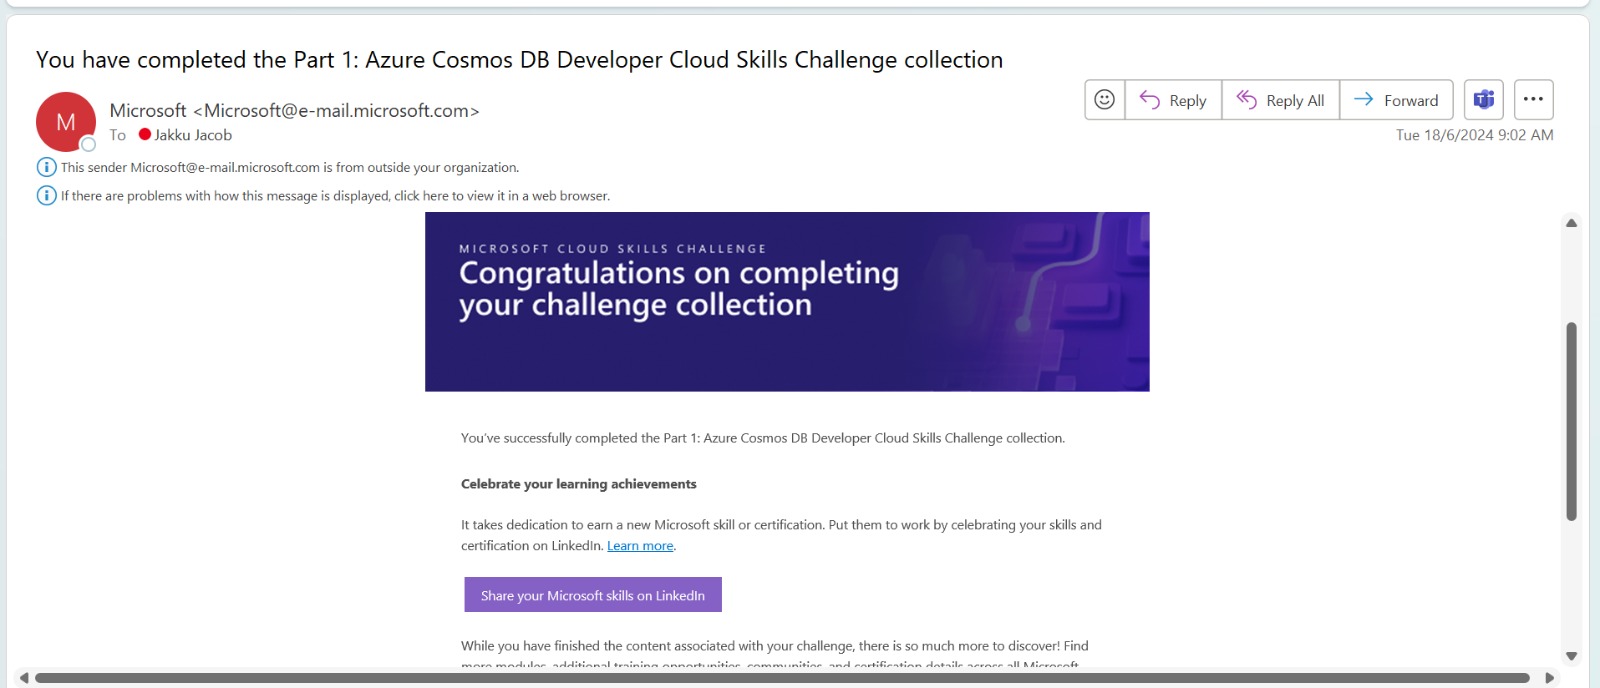The width and height of the screenshot is (1600, 688).
Task: Reply to the Microsoft email
Action: (x=1173, y=100)
